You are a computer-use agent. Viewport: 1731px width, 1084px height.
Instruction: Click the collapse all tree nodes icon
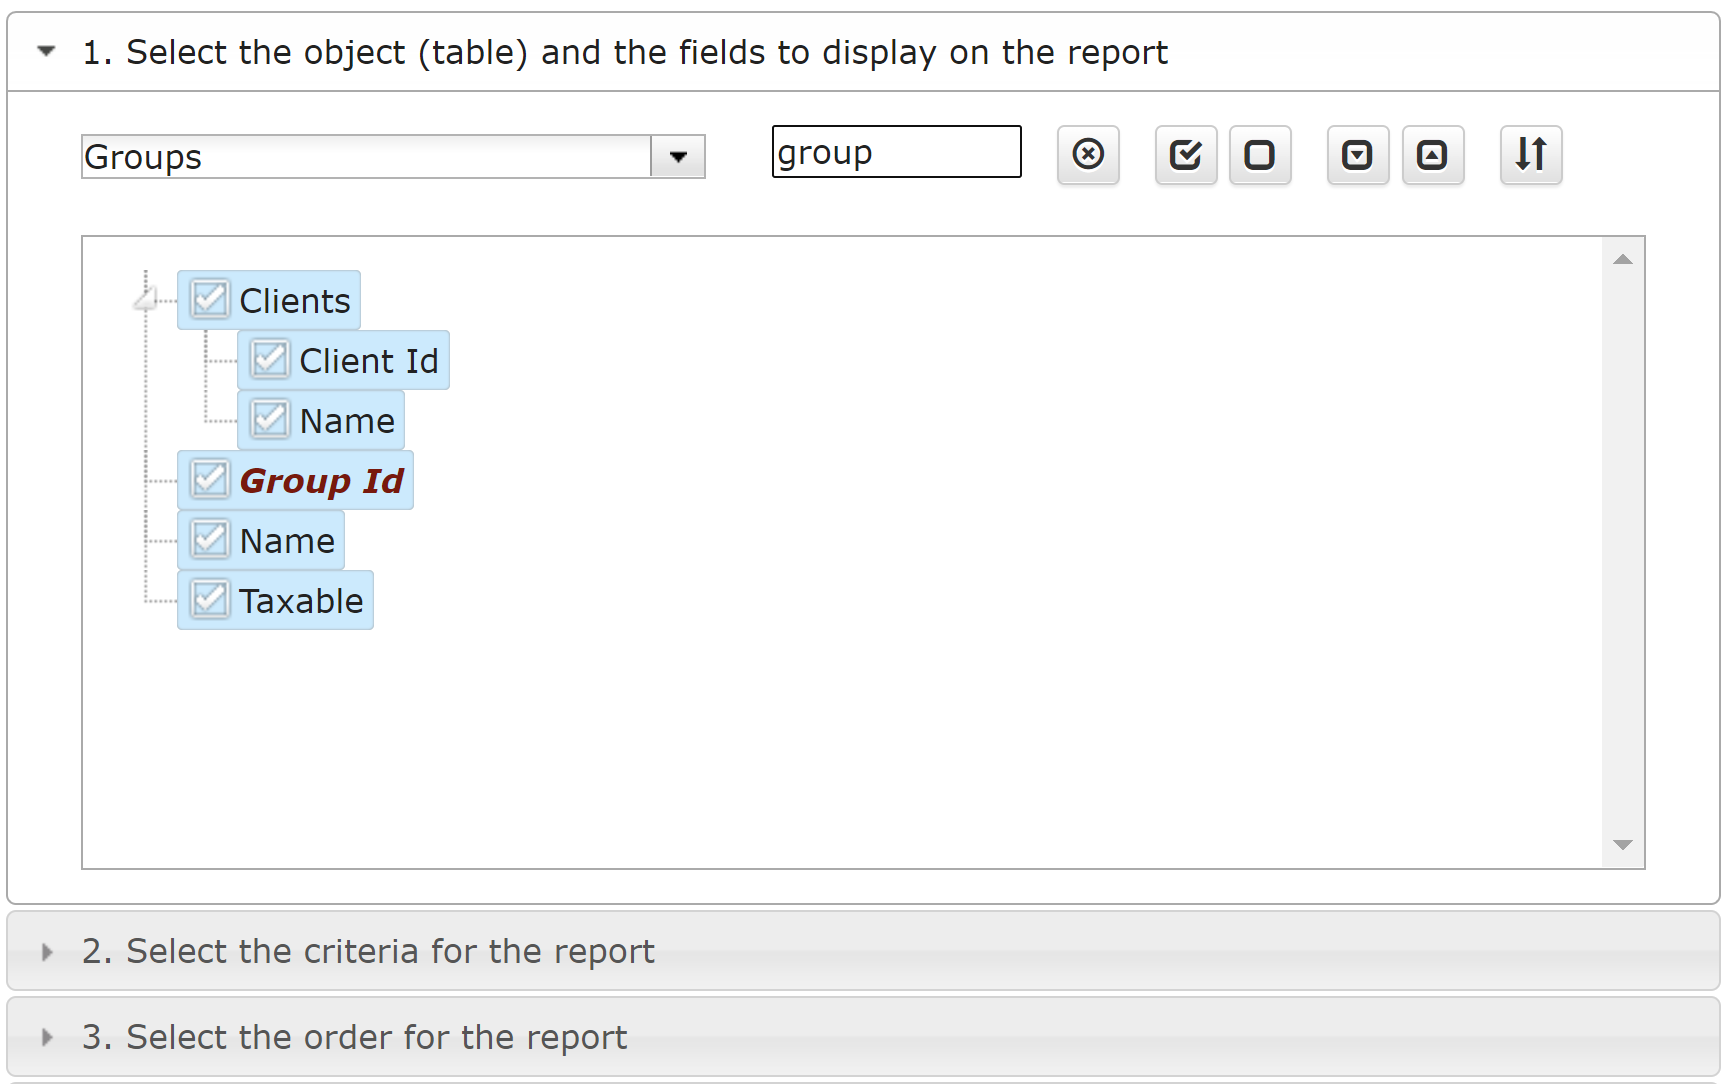pos(1432,155)
